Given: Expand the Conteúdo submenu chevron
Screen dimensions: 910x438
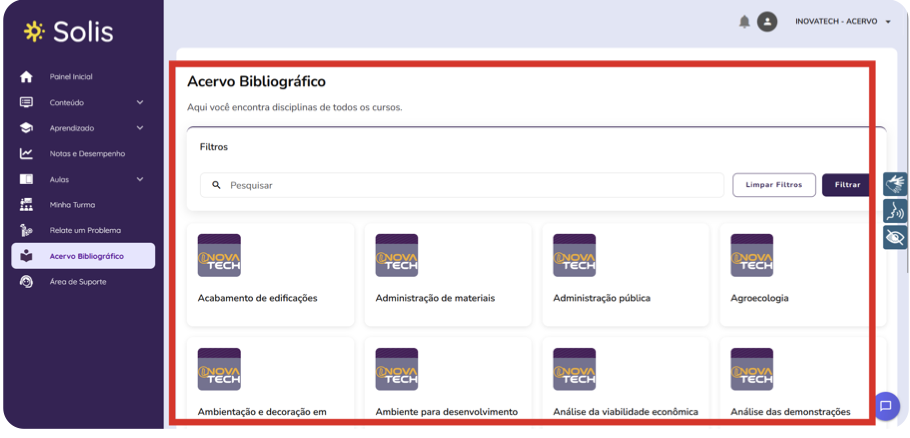Looking at the screenshot, I should click(140, 103).
